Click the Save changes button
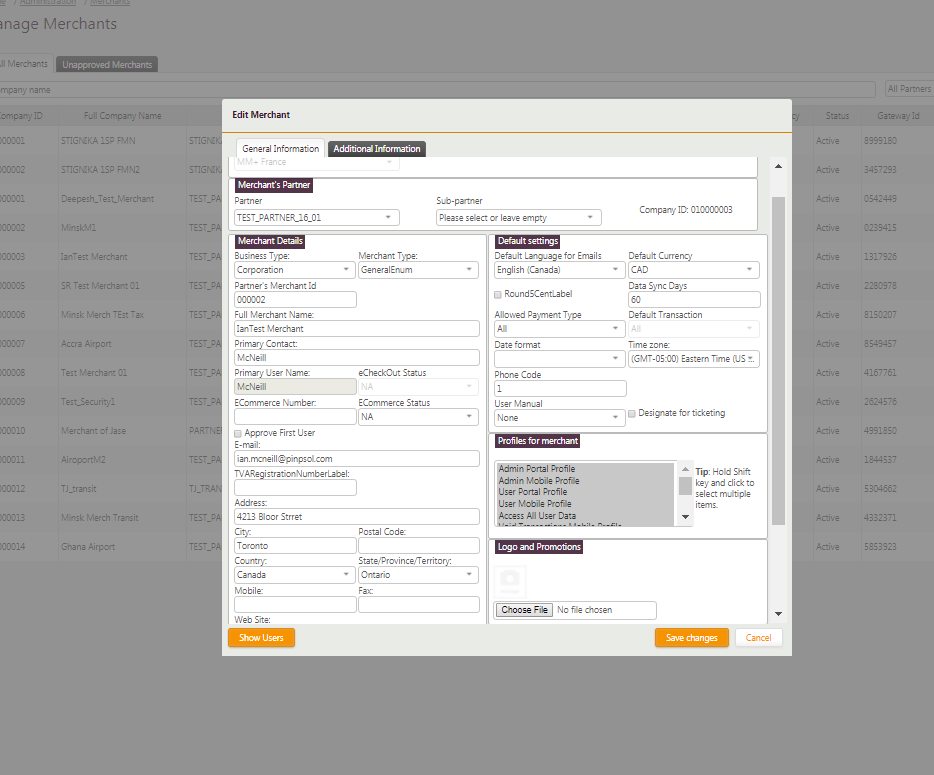The image size is (934, 775). coord(691,638)
